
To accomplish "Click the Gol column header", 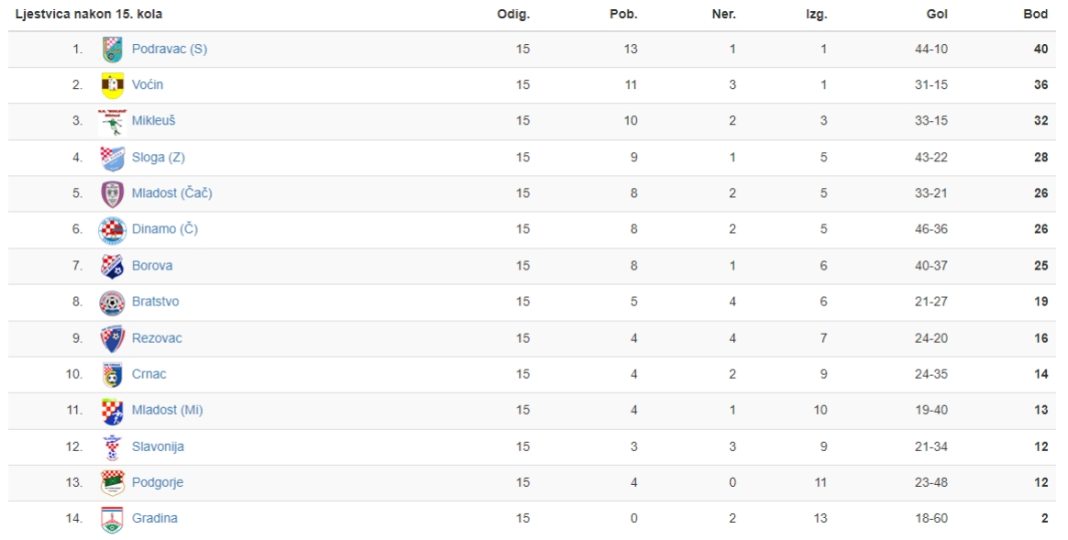I will (x=937, y=14).
